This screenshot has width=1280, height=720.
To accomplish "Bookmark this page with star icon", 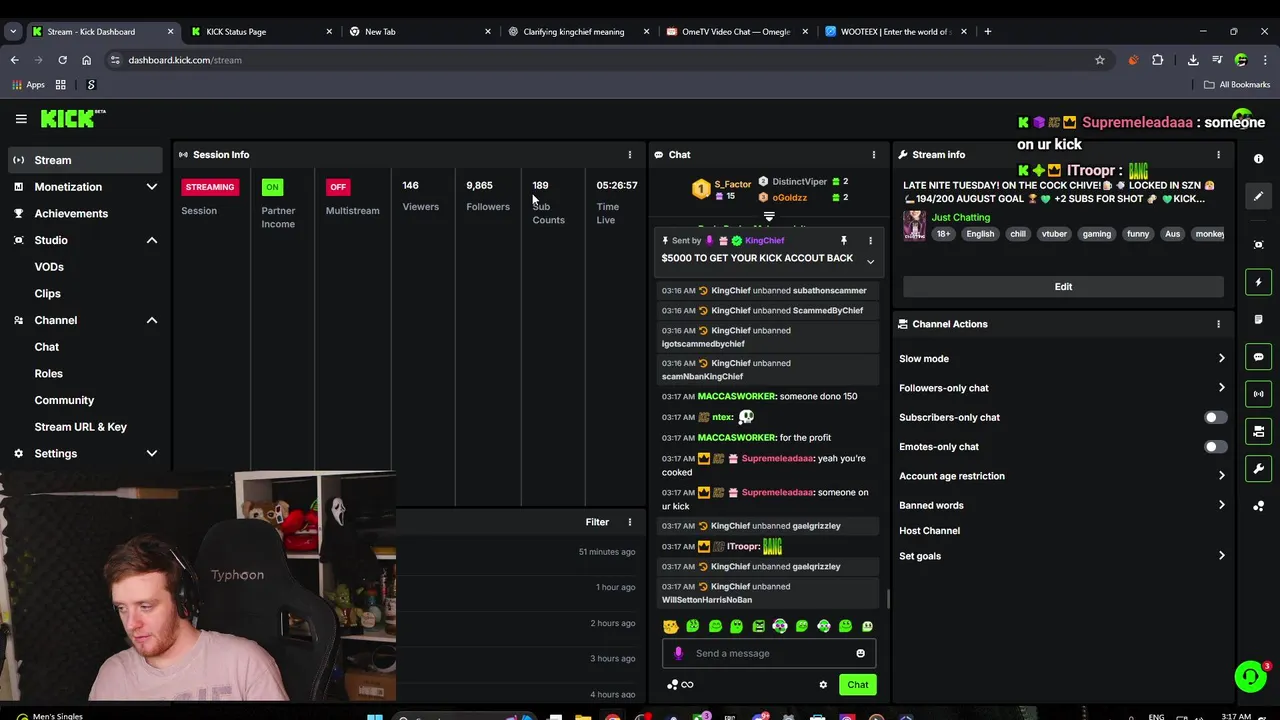I will (1100, 60).
